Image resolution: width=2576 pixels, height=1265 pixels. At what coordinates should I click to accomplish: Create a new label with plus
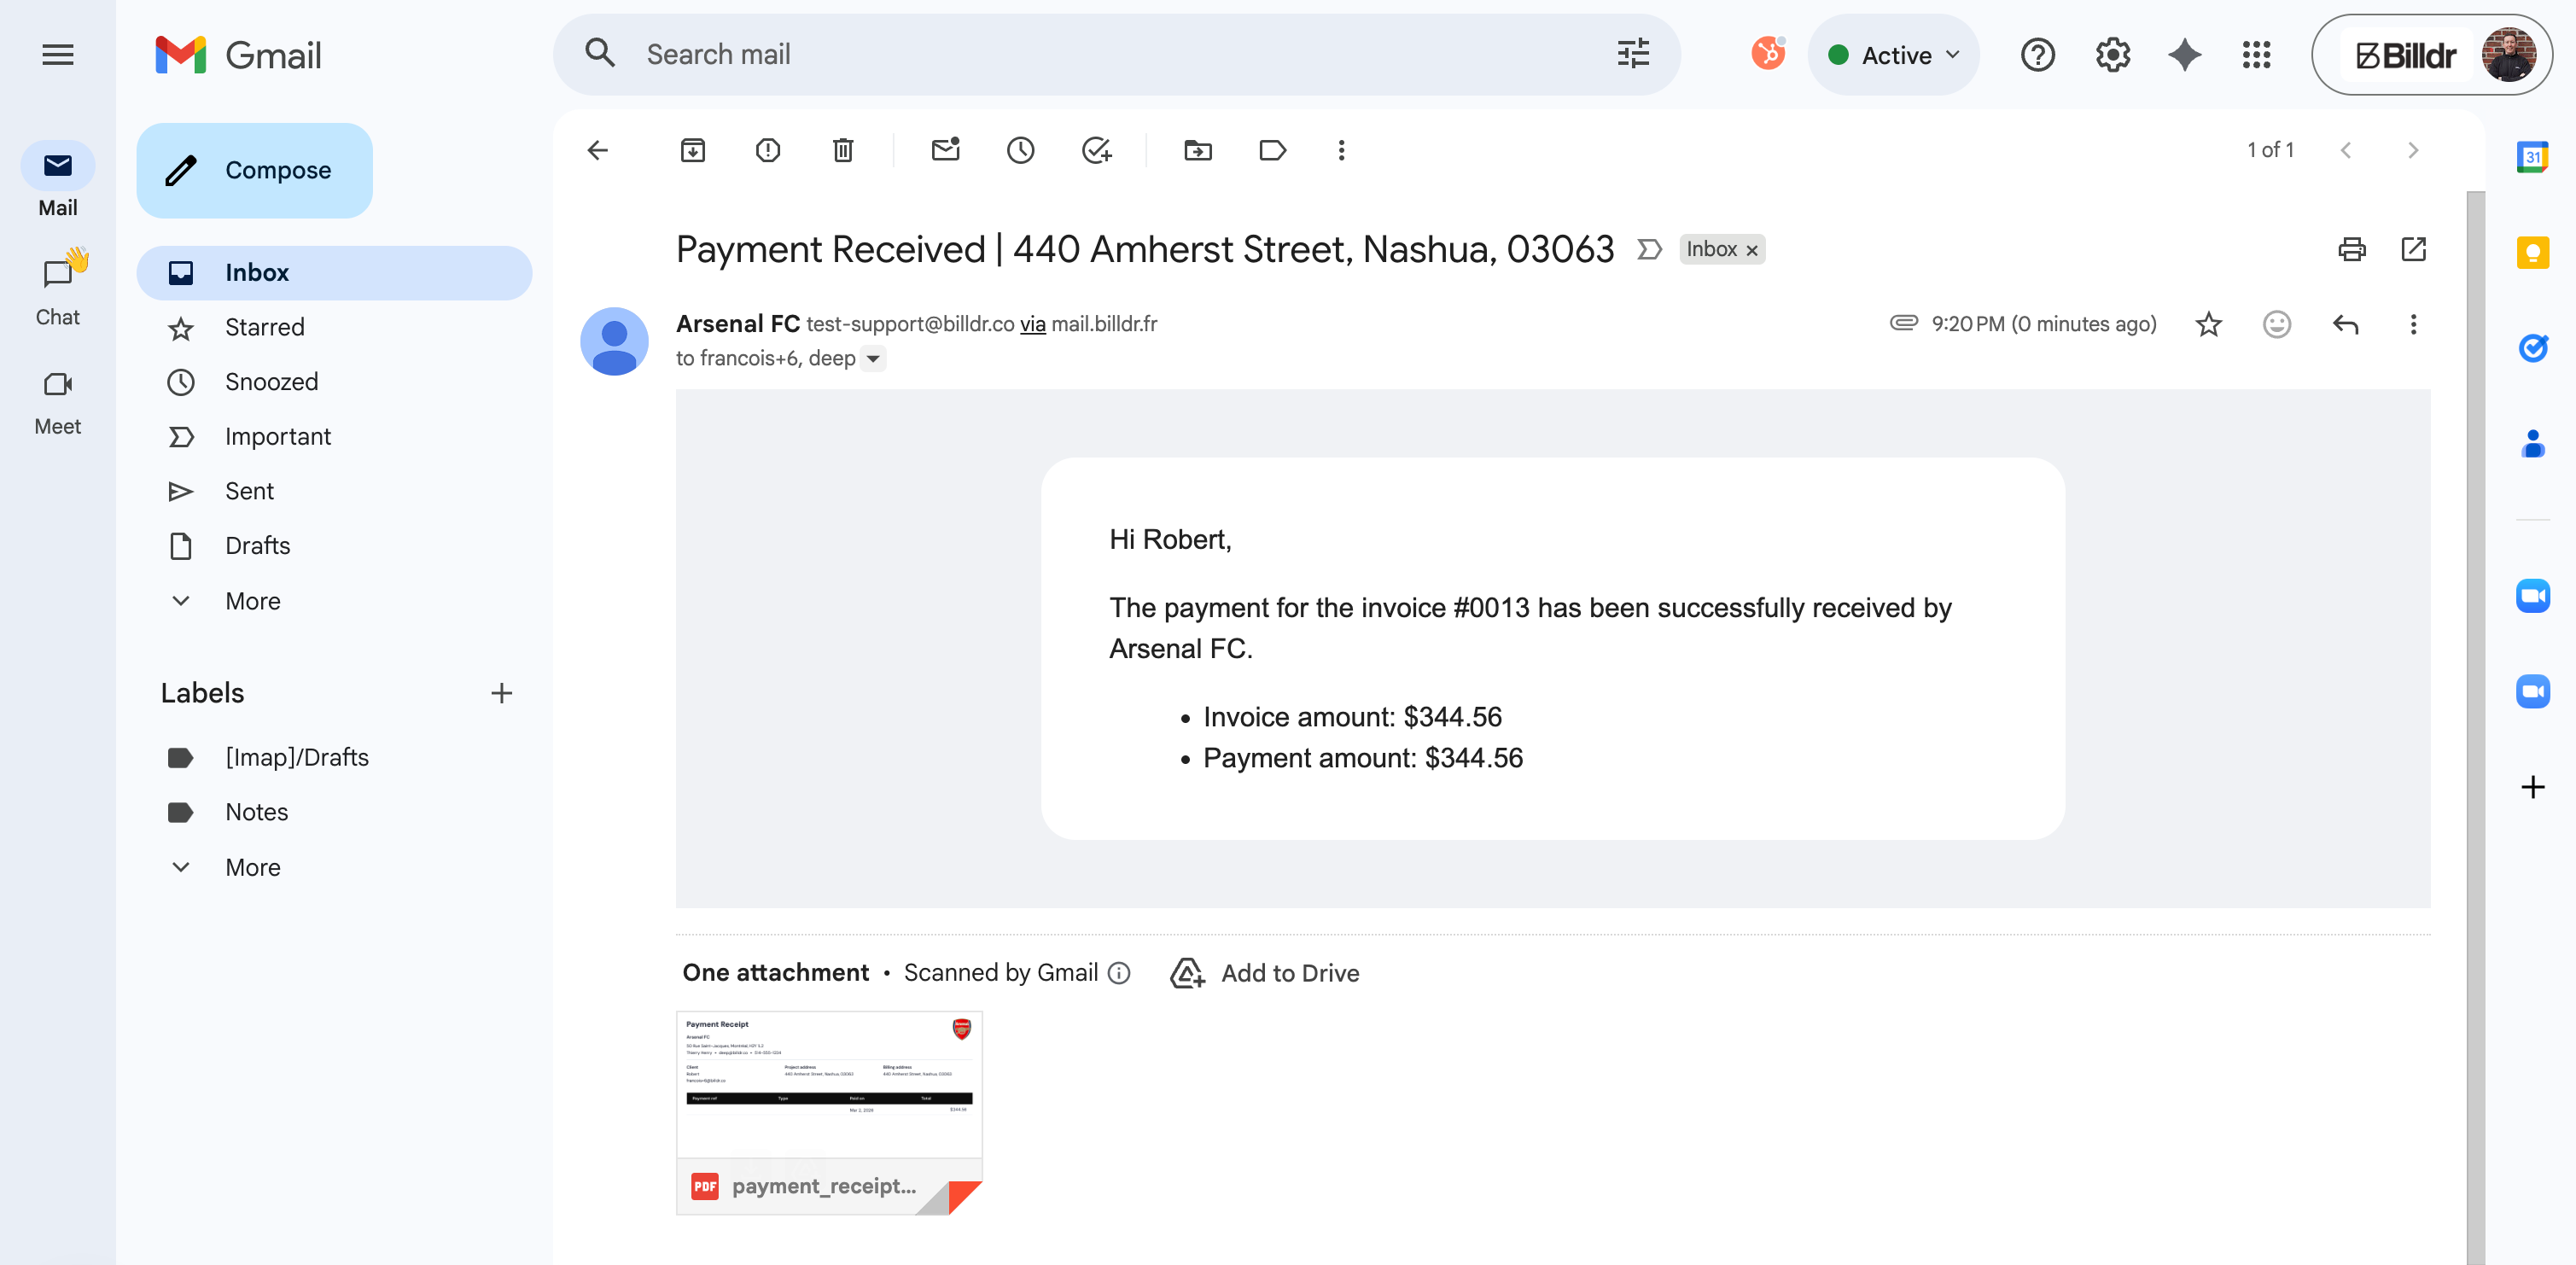click(501, 693)
